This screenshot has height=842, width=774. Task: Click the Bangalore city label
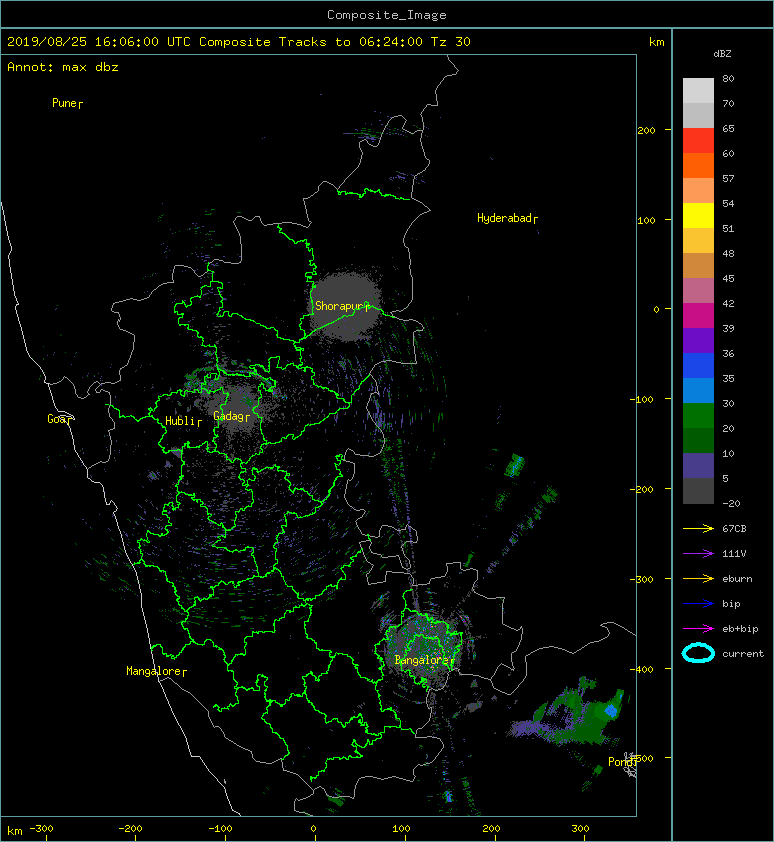tap(424, 660)
